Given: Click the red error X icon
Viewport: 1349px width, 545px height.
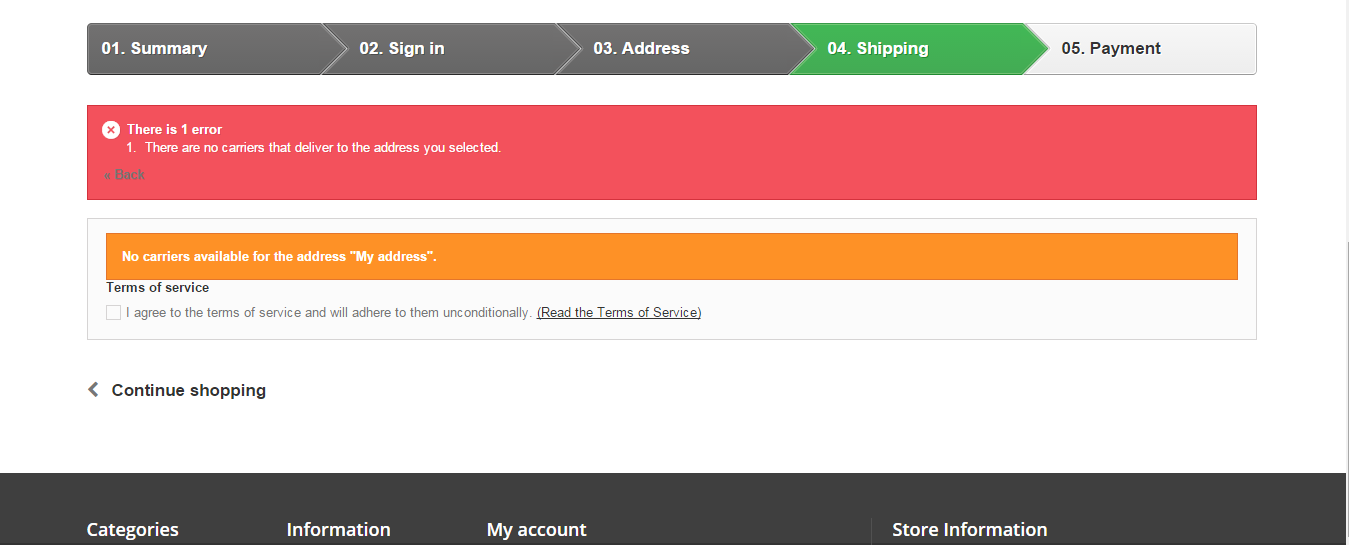Looking at the screenshot, I should 111,130.
